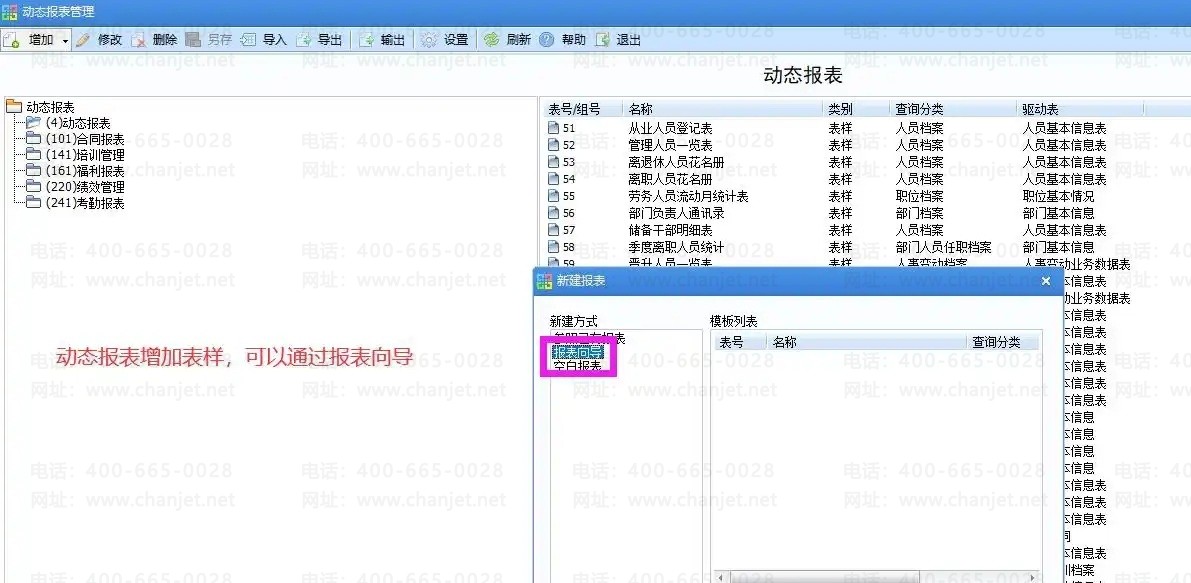Screen dimensions: 1191x583
Task: Click the 输出 (Output) toolbar icon
Action: click(367, 40)
